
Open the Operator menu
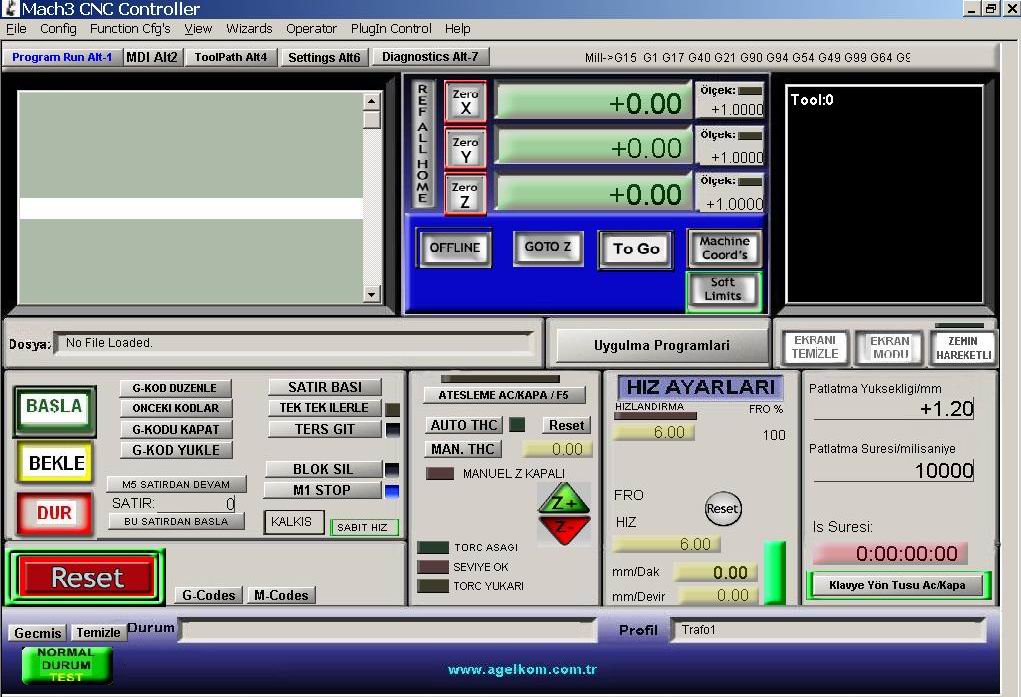311,29
